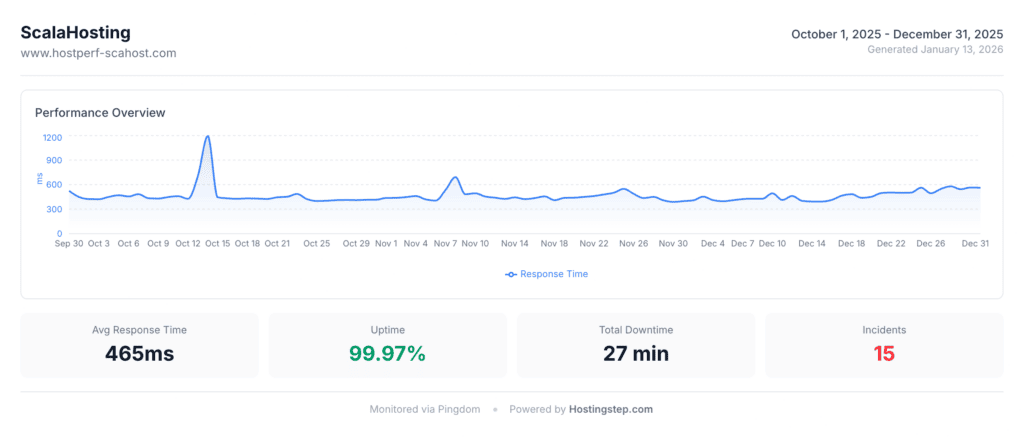Click the Sep 30 x-axis label
Image resolution: width=1024 pixels, height=440 pixels.
pyautogui.click(x=69, y=243)
